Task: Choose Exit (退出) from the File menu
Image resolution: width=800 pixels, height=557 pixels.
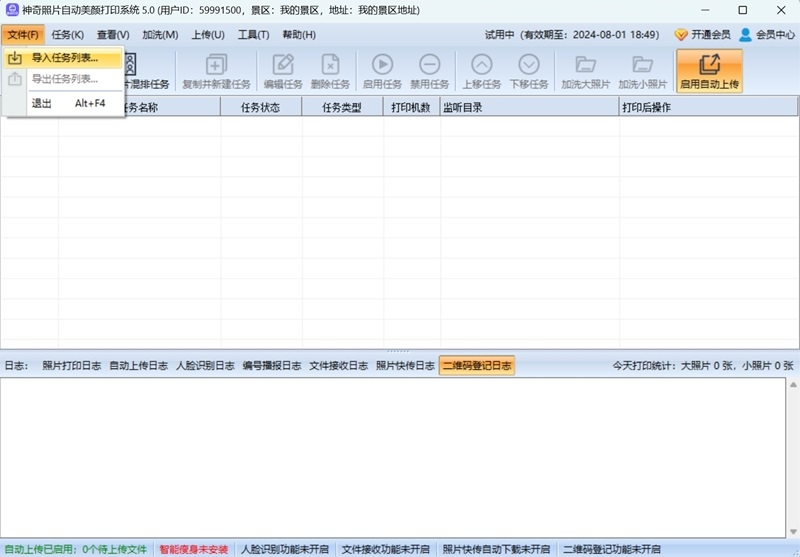Action: (63, 104)
